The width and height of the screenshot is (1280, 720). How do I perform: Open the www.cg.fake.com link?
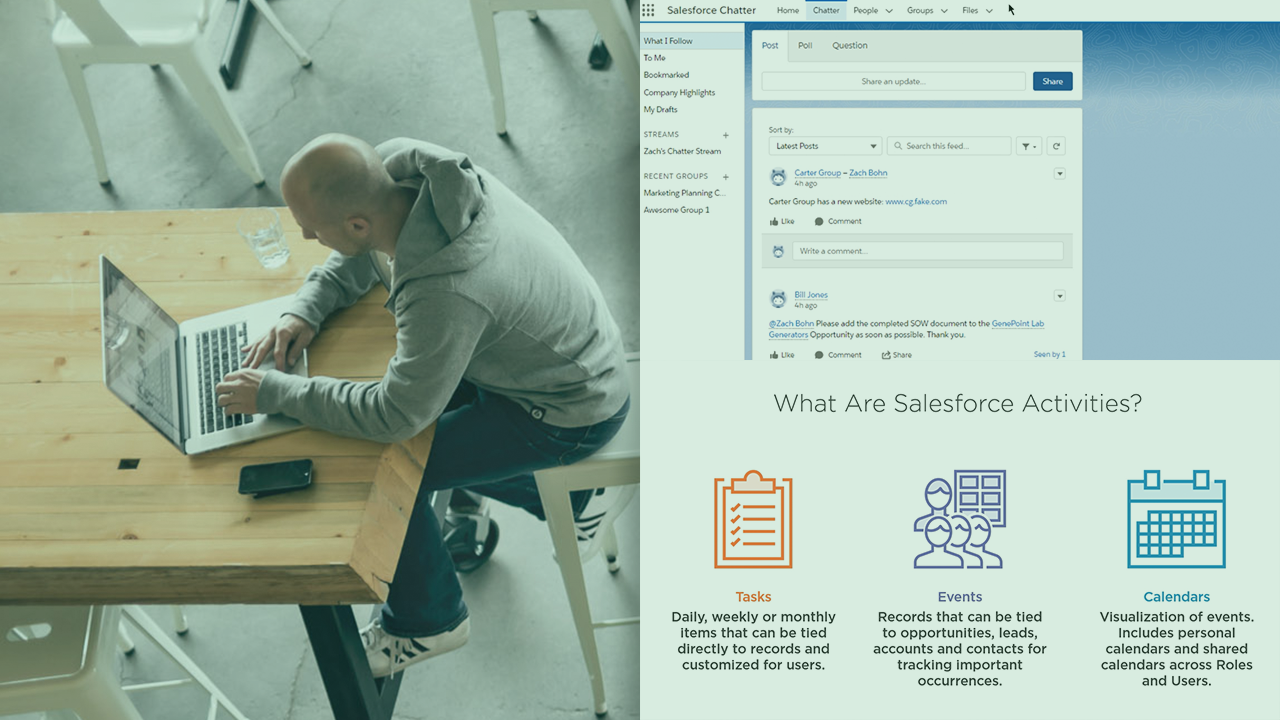[916, 201]
